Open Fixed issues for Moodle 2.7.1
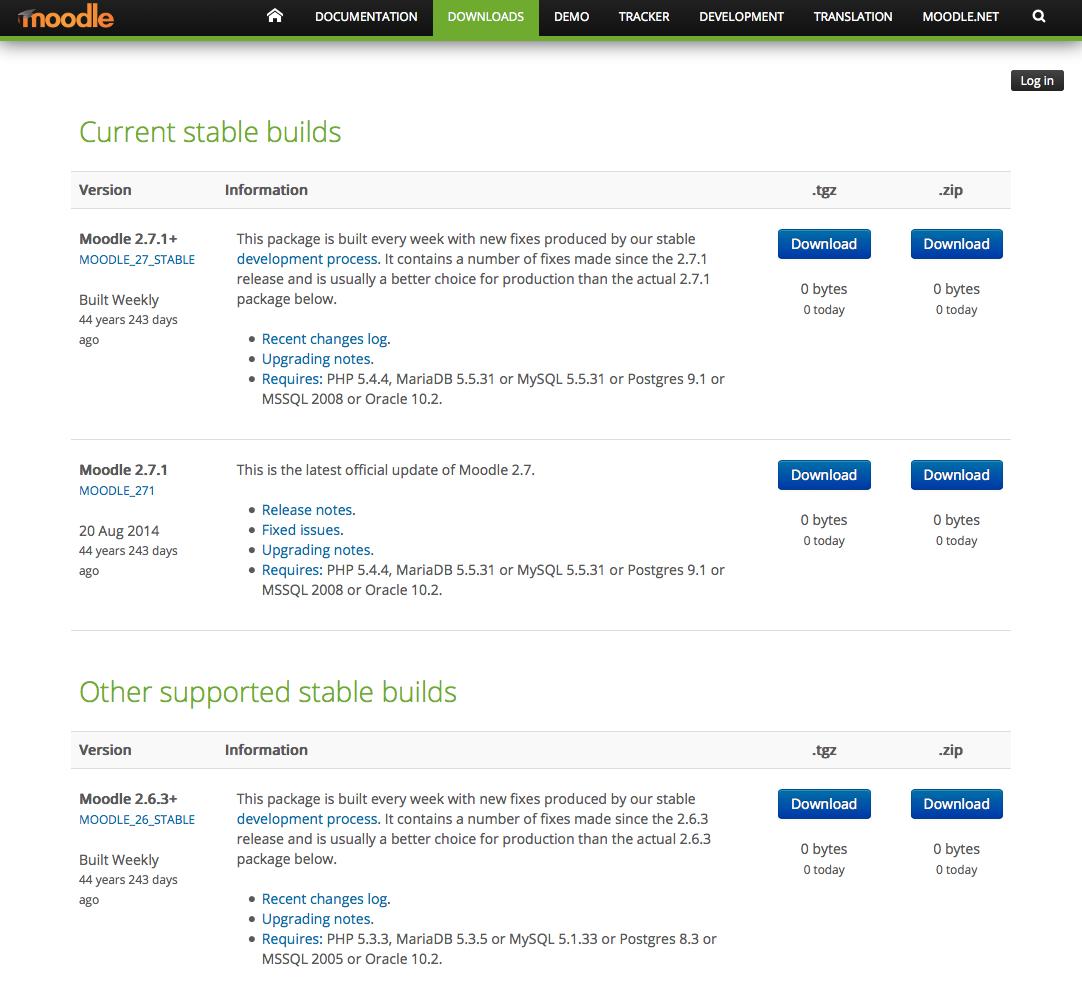The width and height of the screenshot is (1082, 997). tap(301, 530)
